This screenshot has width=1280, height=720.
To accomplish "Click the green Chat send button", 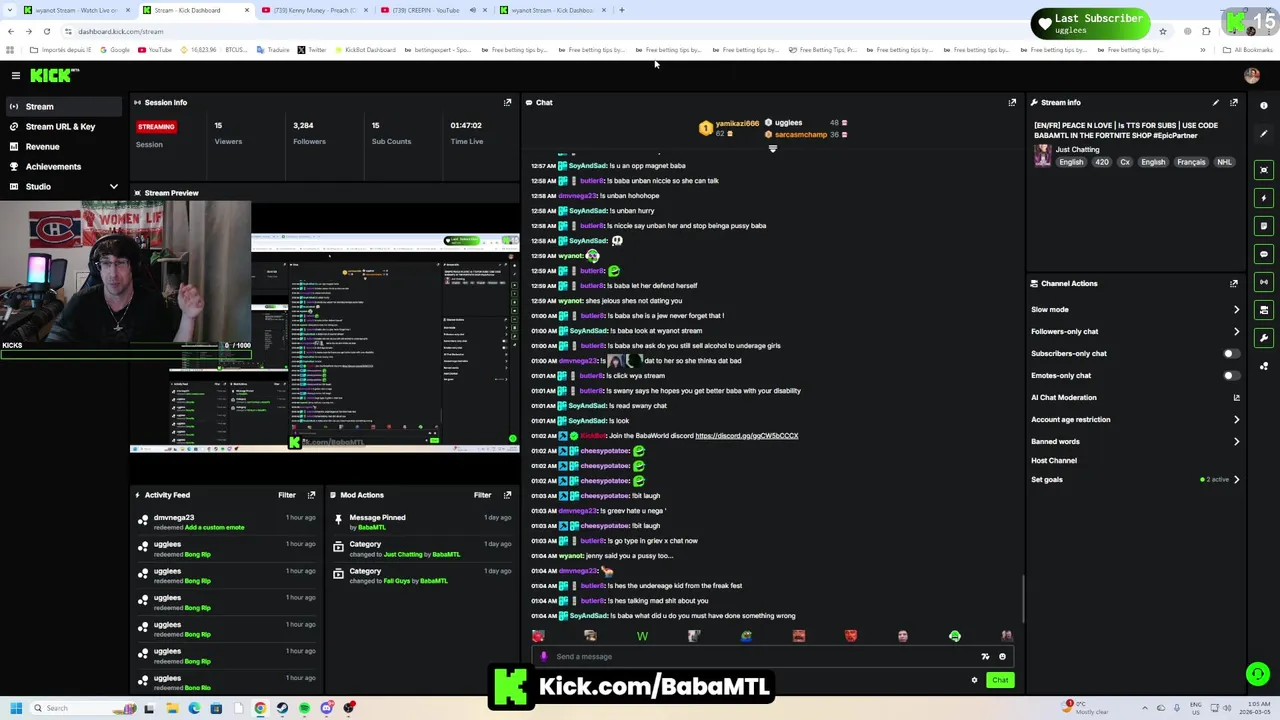I will pos(1000,680).
